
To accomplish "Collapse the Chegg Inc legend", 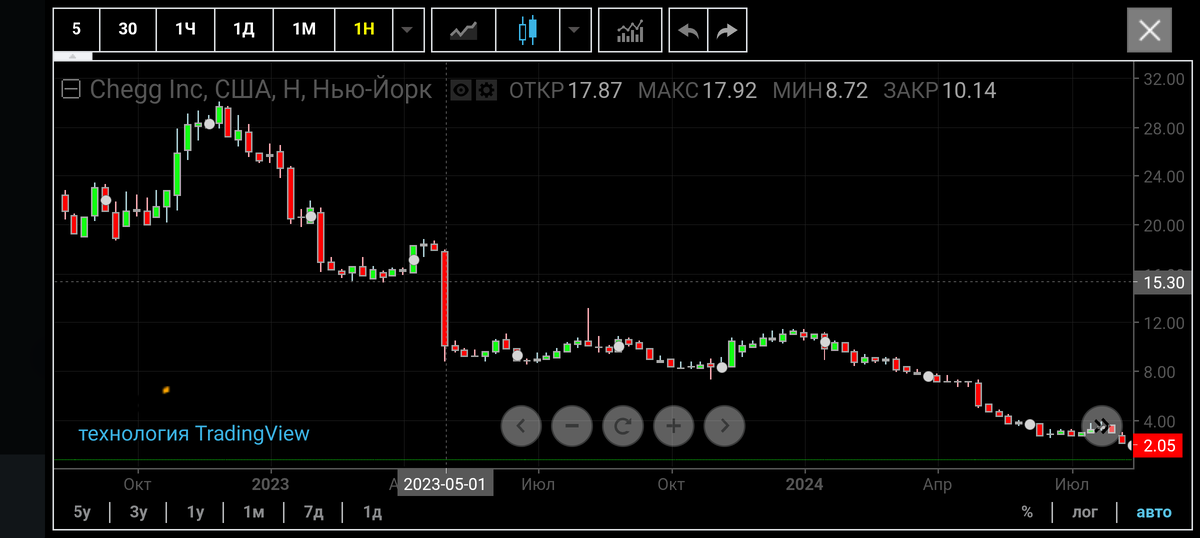I will pos(71,90).
